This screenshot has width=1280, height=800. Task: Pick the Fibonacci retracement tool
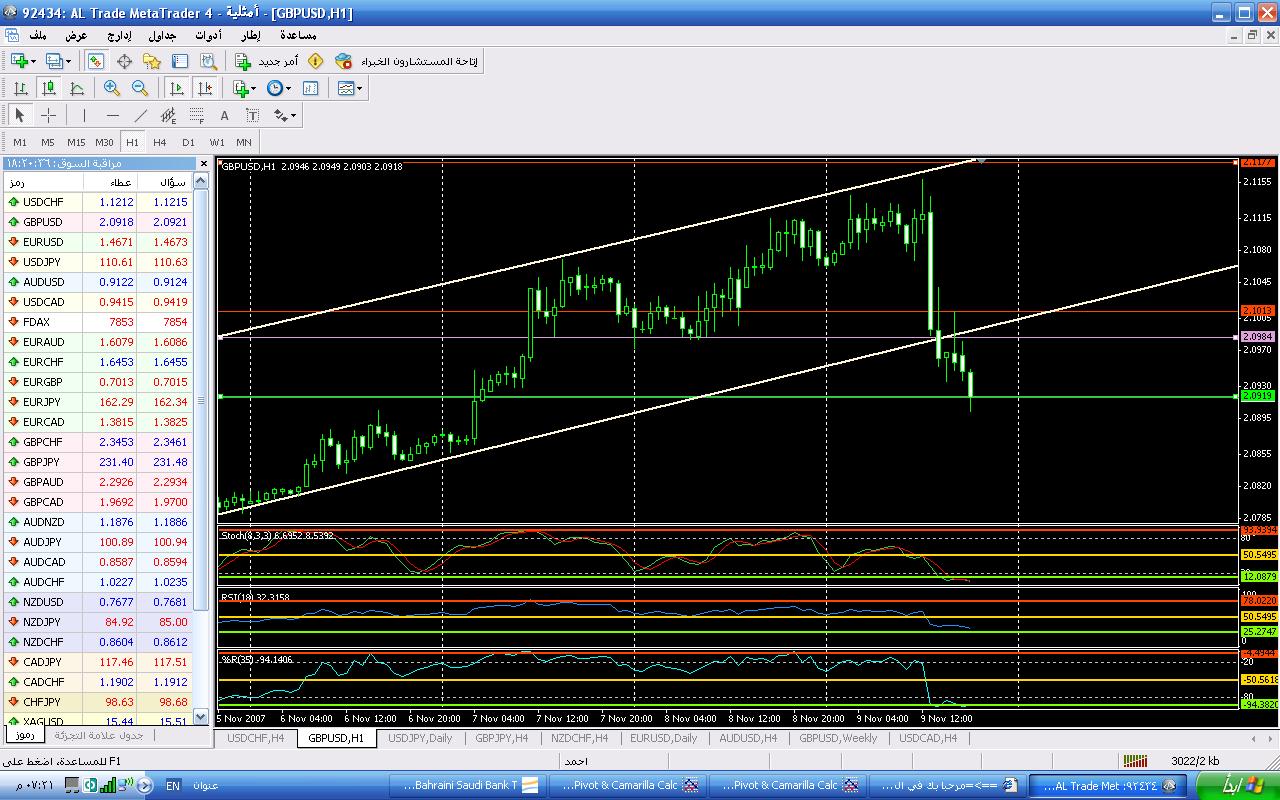197,115
